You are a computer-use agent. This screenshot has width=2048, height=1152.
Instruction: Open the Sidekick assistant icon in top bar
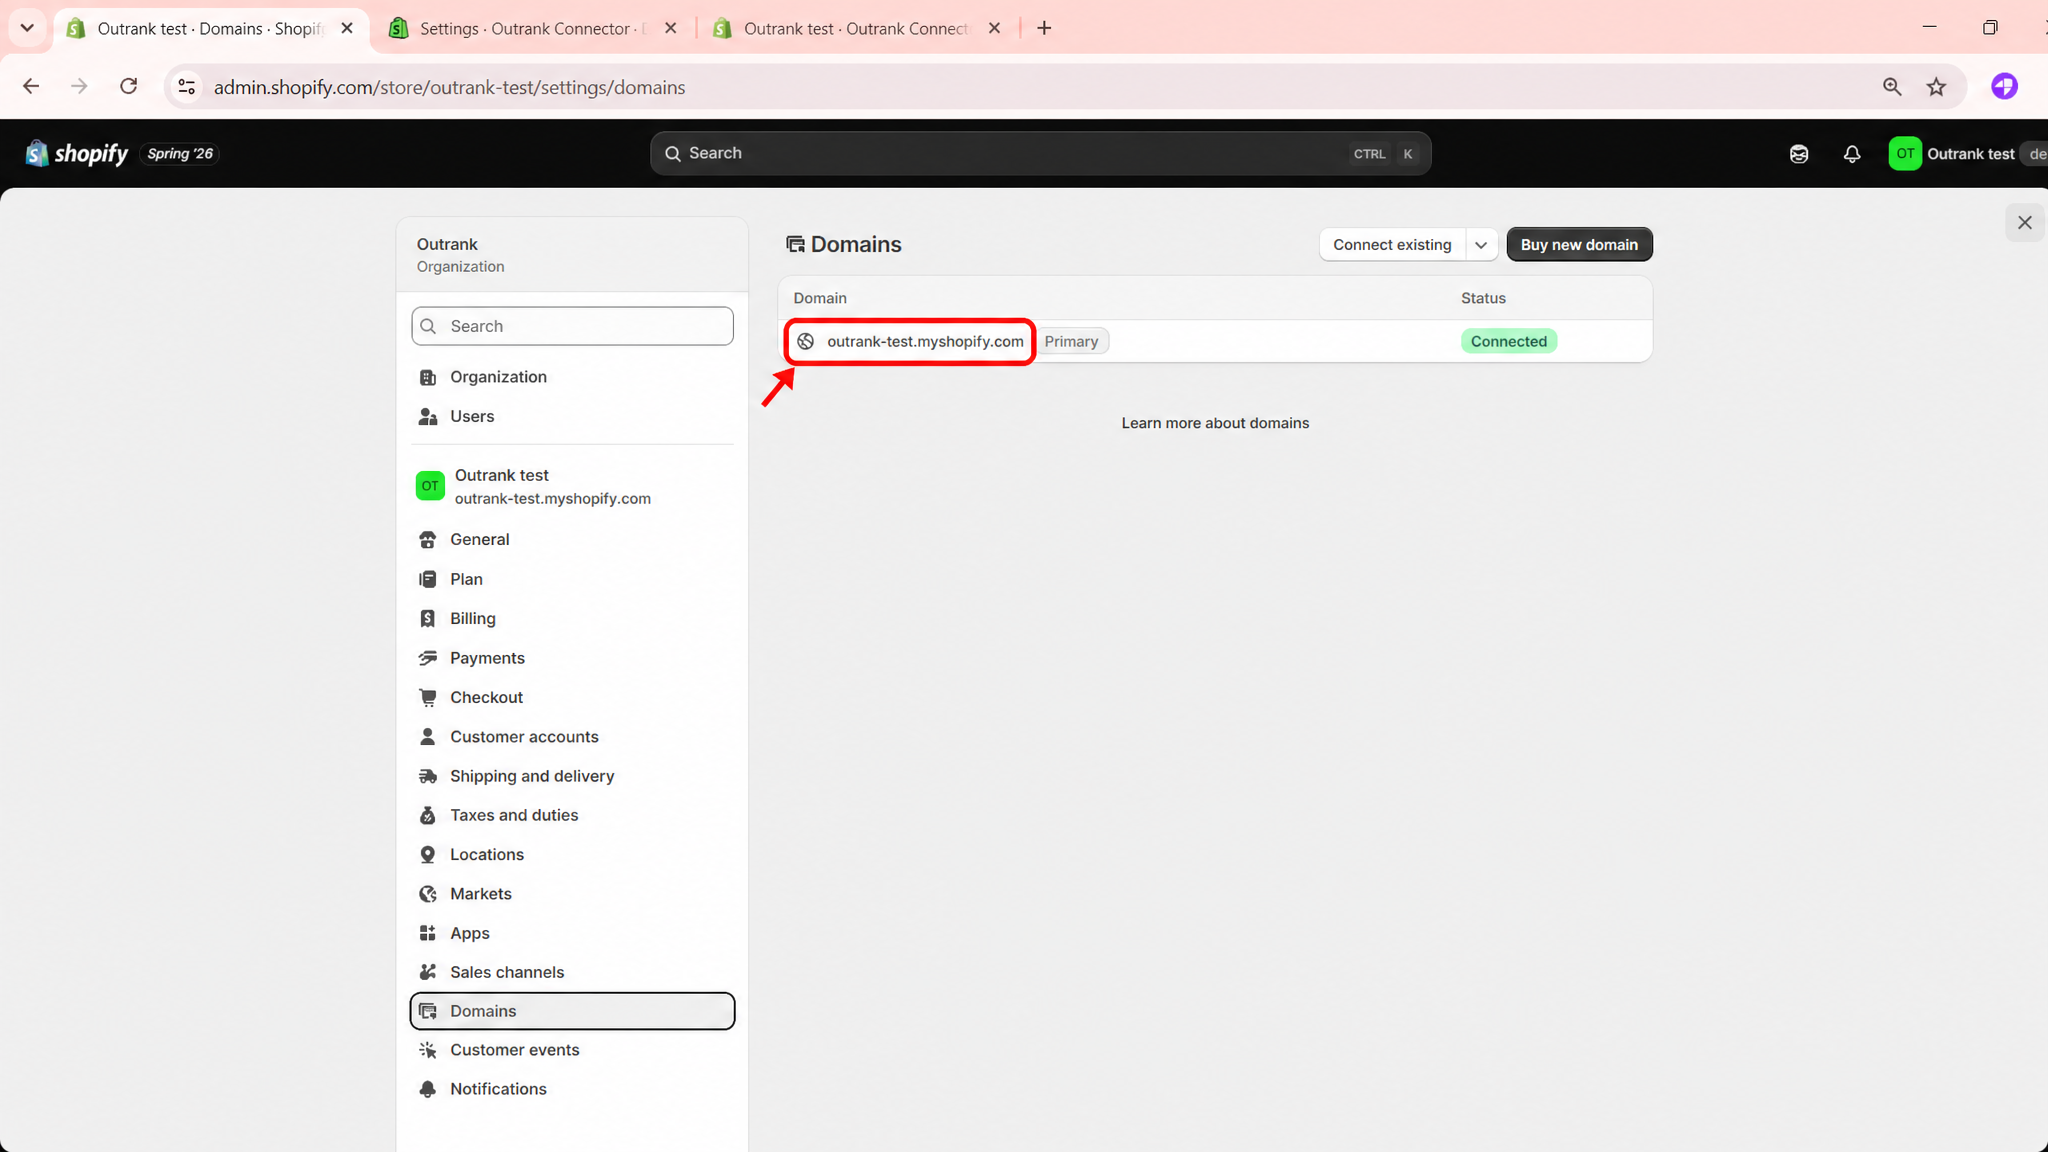click(1799, 154)
